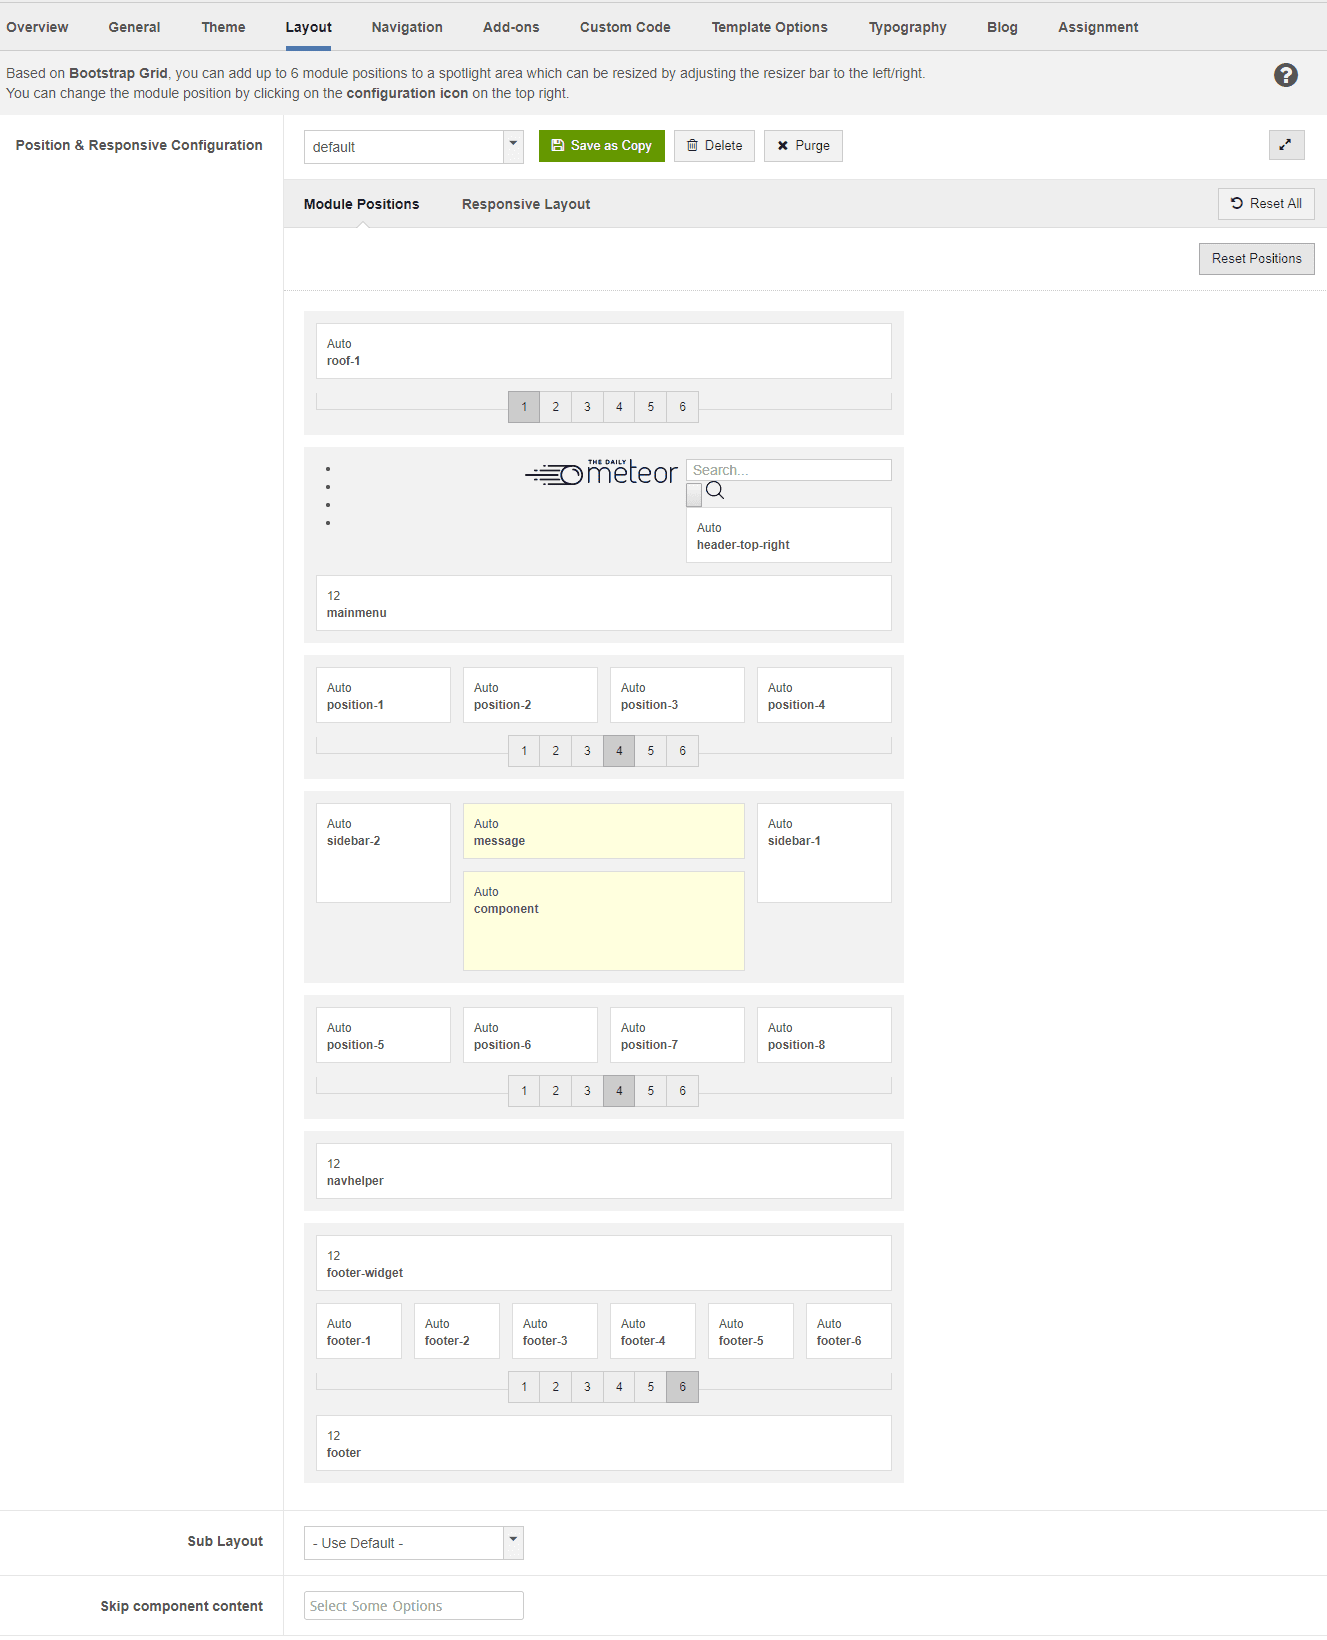Select the navhelper block

coord(604,1171)
